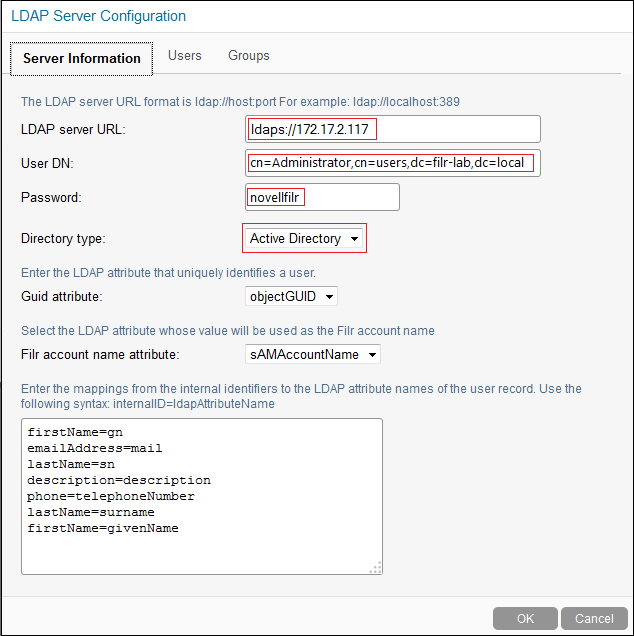Switch to the Users tab
Viewport: 634px width, 636px height.
[x=185, y=56]
